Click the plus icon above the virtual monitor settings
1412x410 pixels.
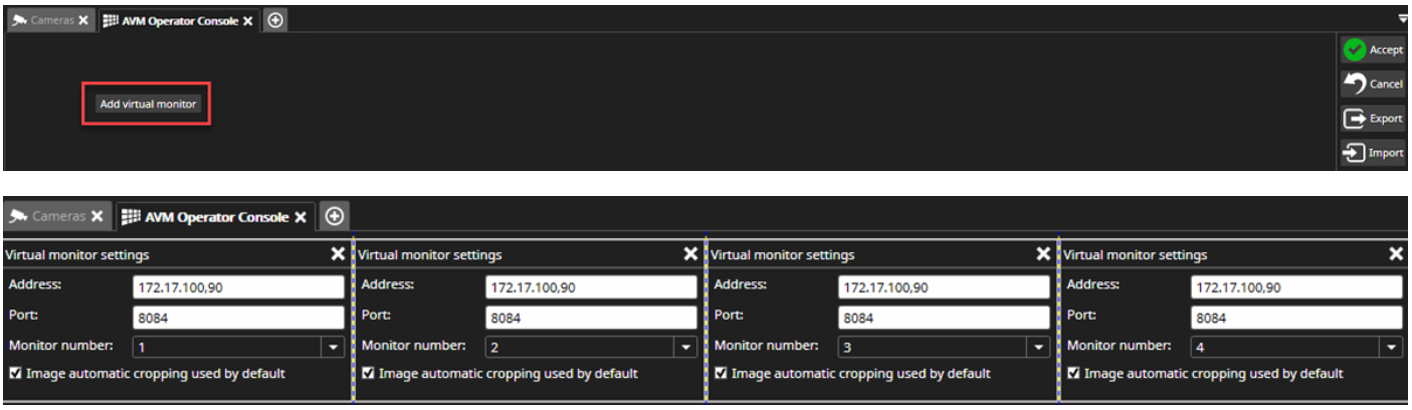tap(335, 216)
